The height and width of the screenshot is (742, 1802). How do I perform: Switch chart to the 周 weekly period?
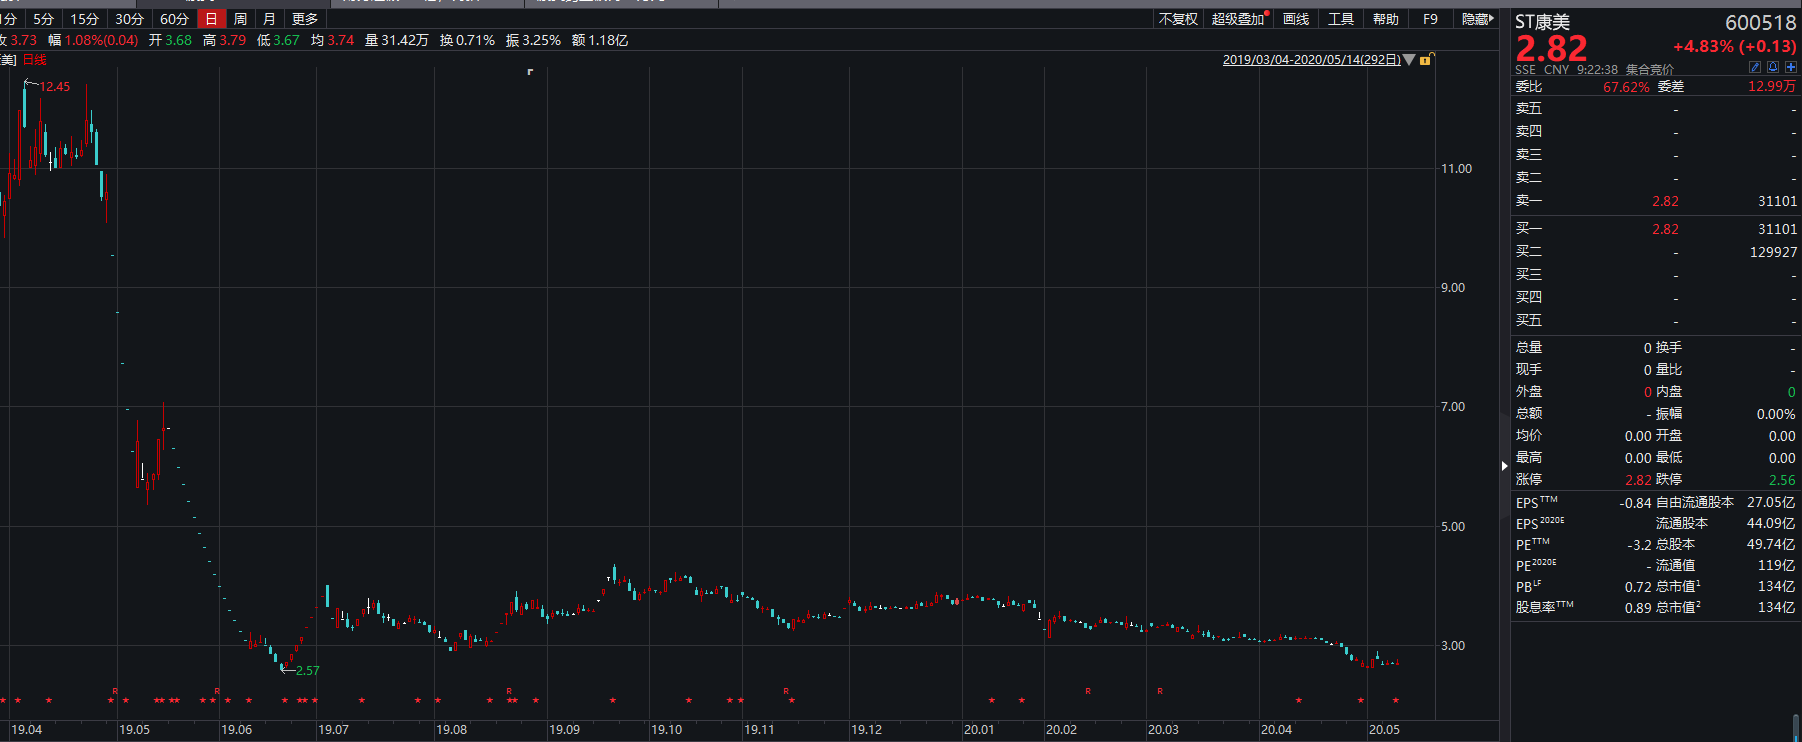[x=240, y=19]
